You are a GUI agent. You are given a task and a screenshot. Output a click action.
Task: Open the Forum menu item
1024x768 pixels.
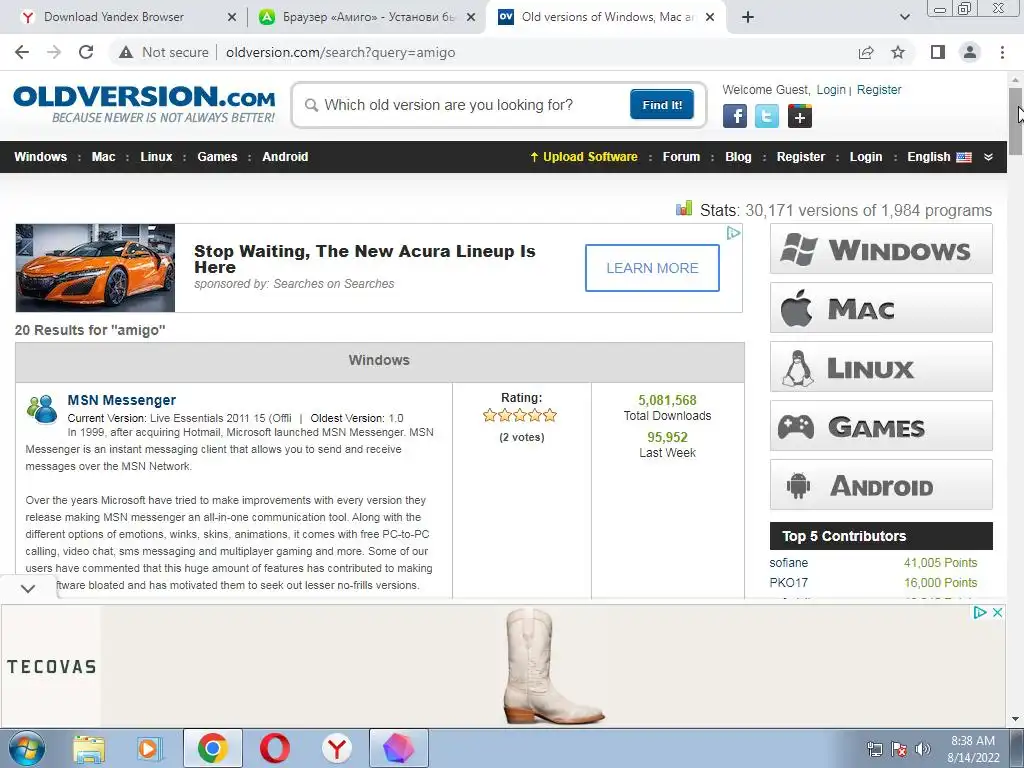[681, 157]
